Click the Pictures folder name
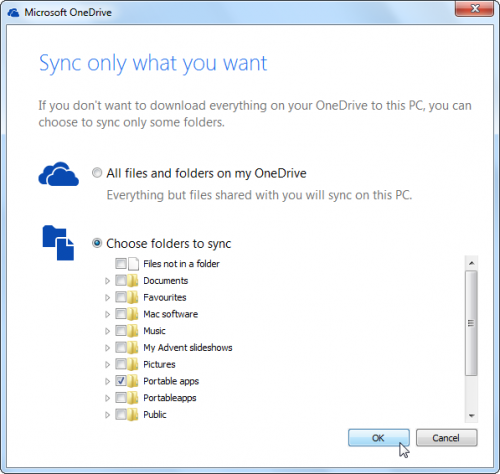Screen dimensions: 500x474 (x=159, y=364)
